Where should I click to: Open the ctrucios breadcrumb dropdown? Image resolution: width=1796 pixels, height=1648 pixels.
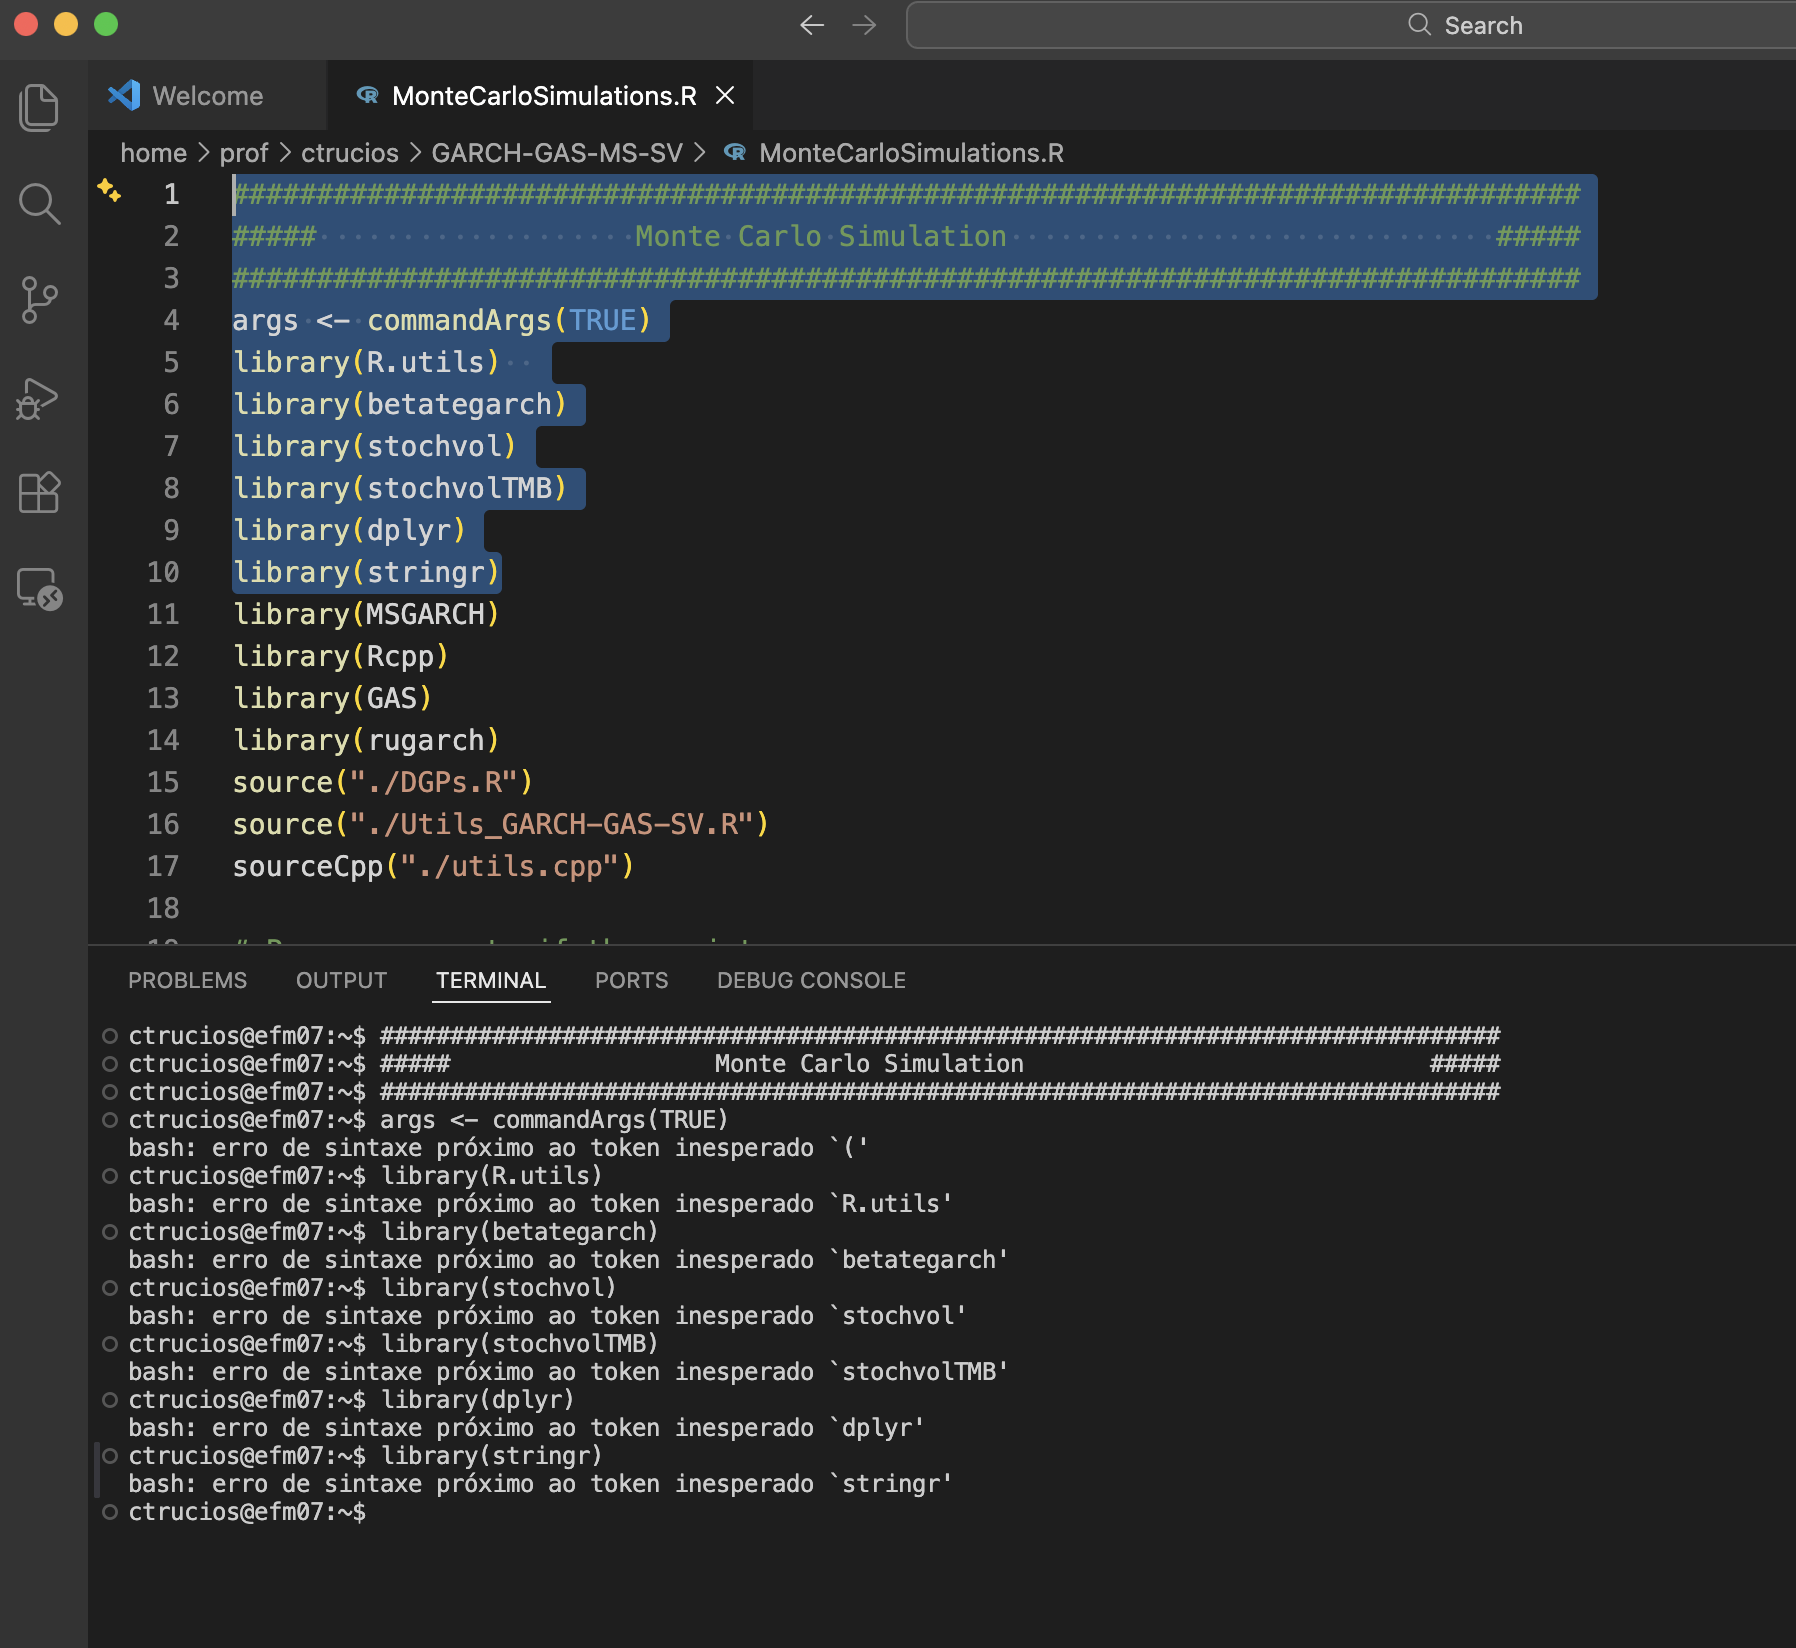349,152
